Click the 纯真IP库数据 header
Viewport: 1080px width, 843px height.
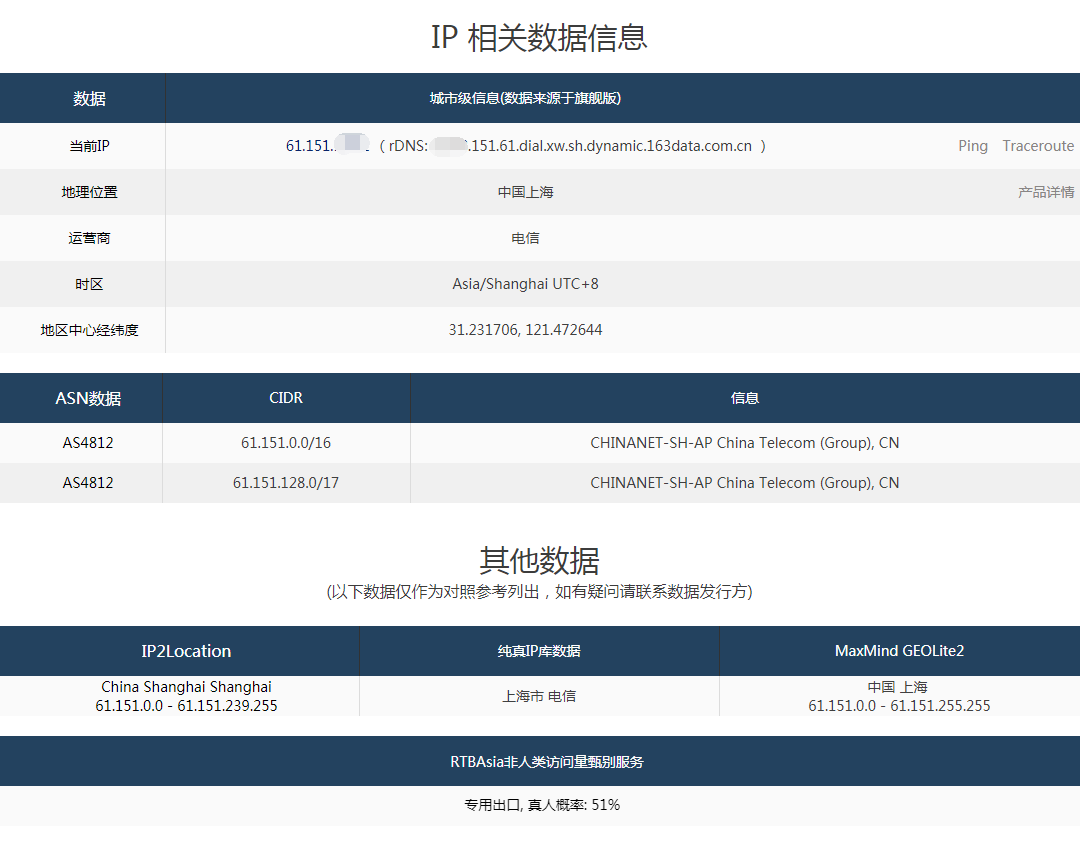539,651
